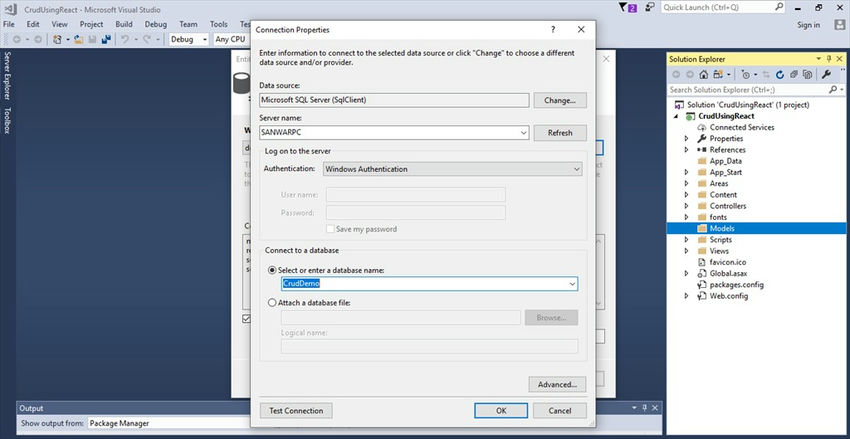850x439 pixels.
Task: Open the Server name dropdown
Action: [523, 132]
